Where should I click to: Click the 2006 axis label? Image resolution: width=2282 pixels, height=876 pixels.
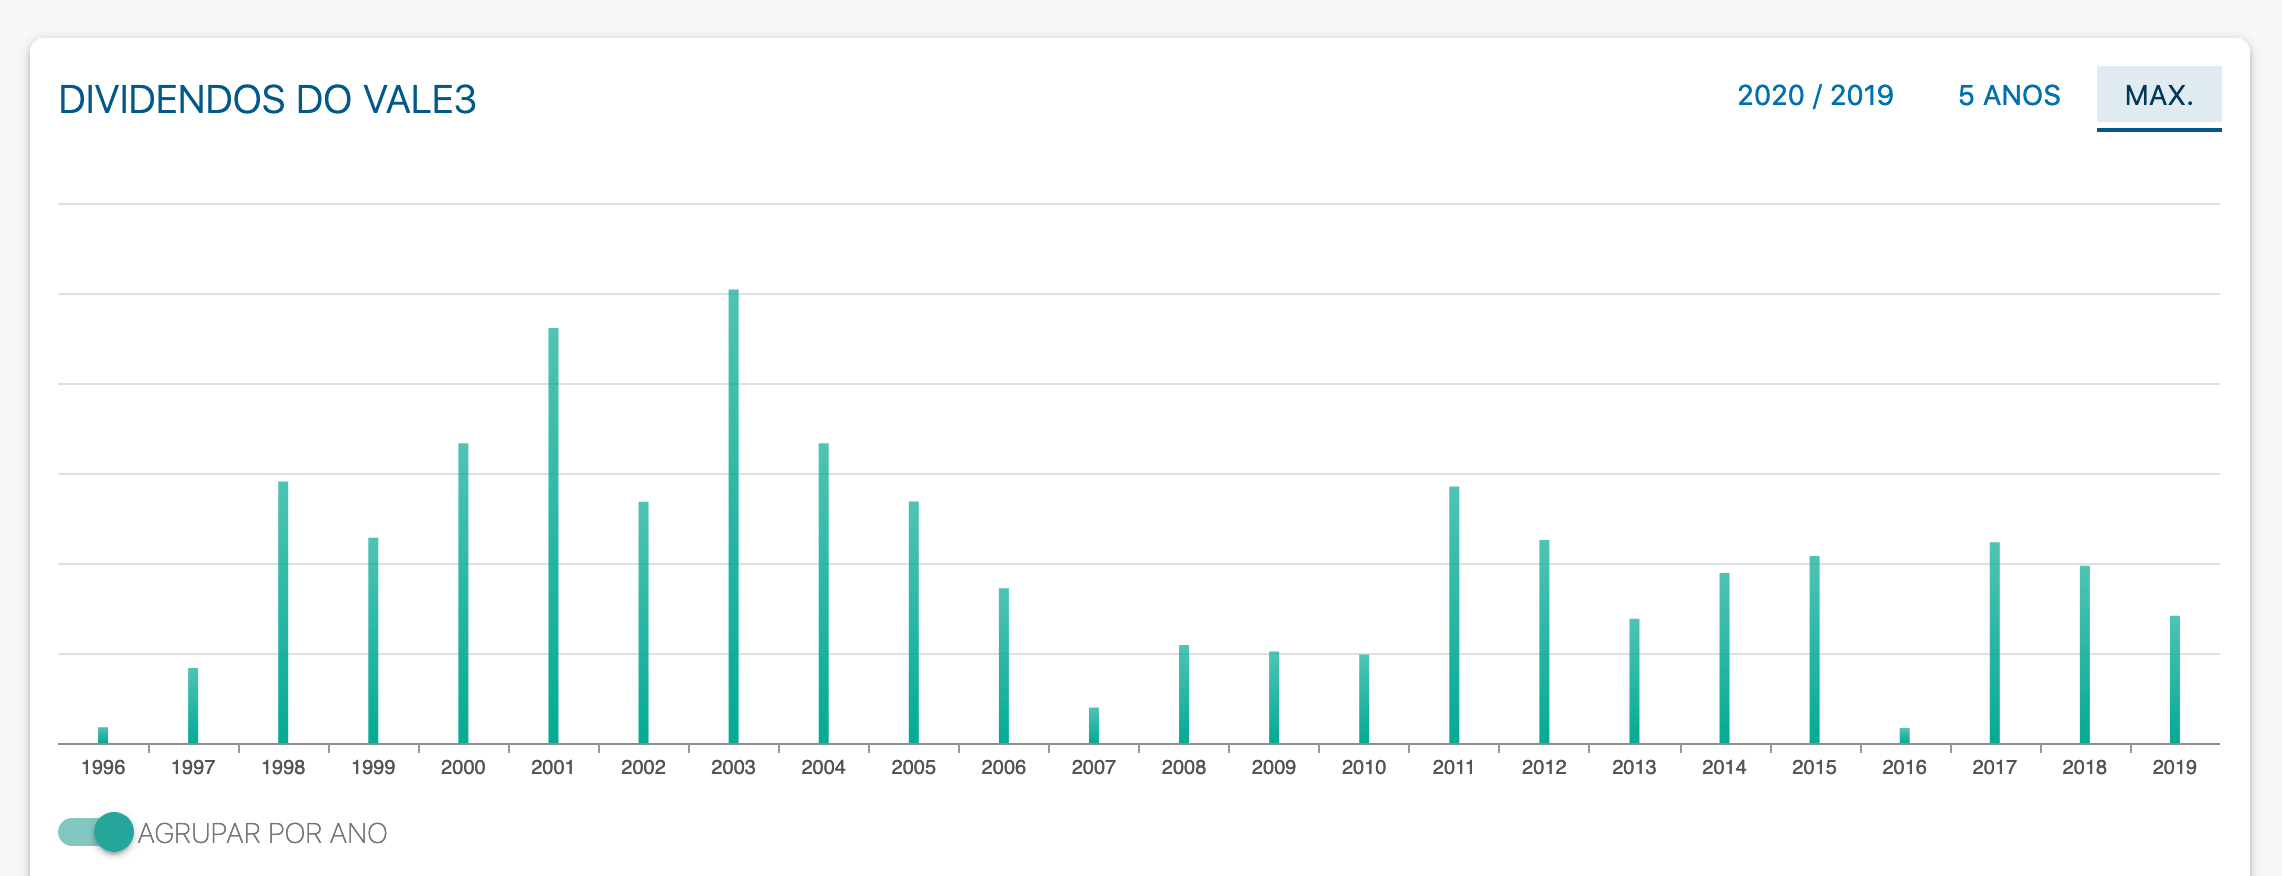[x=1003, y=767]
